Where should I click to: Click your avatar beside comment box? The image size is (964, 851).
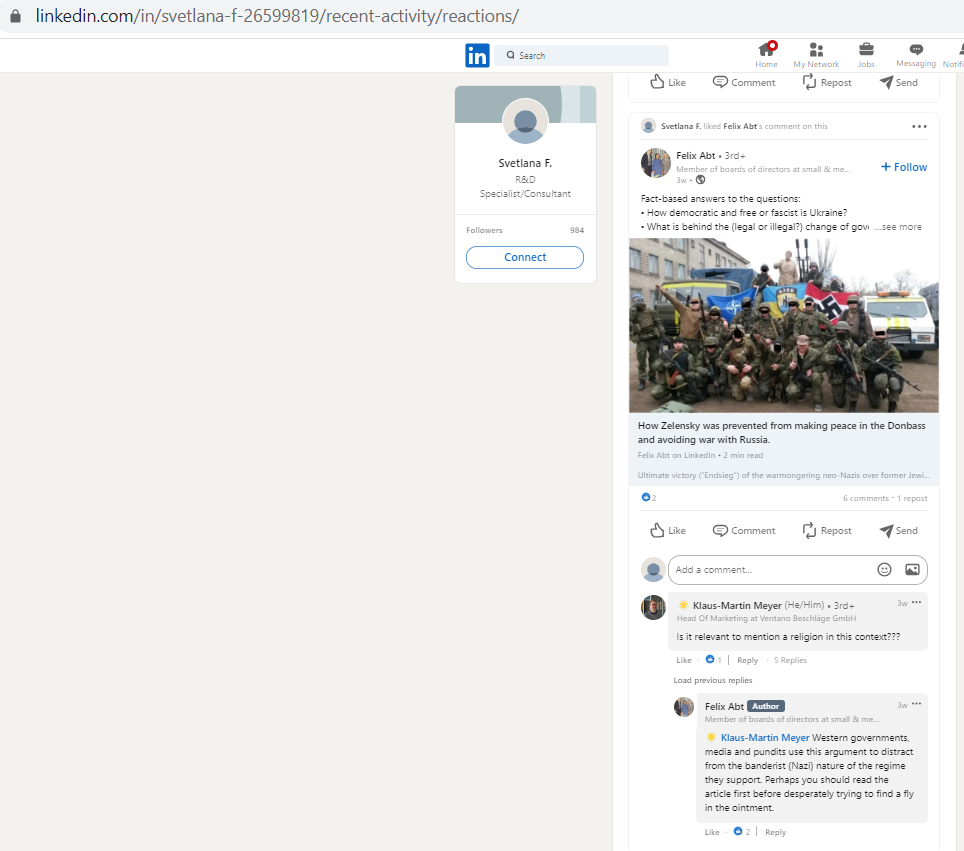654,570
